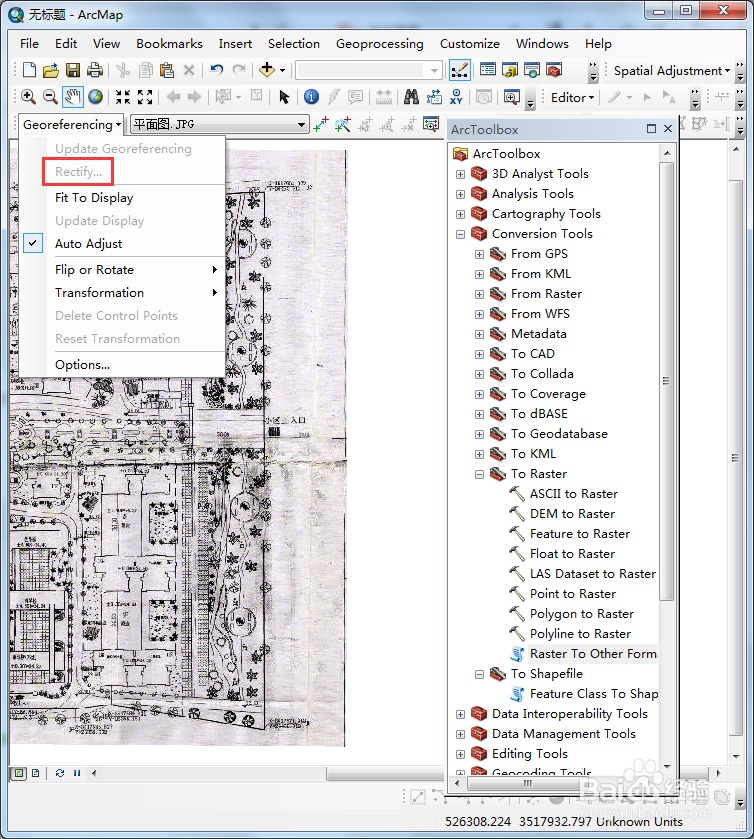Open a map document with Open icon
Screen dimensions: 754x839
[51, 70]
